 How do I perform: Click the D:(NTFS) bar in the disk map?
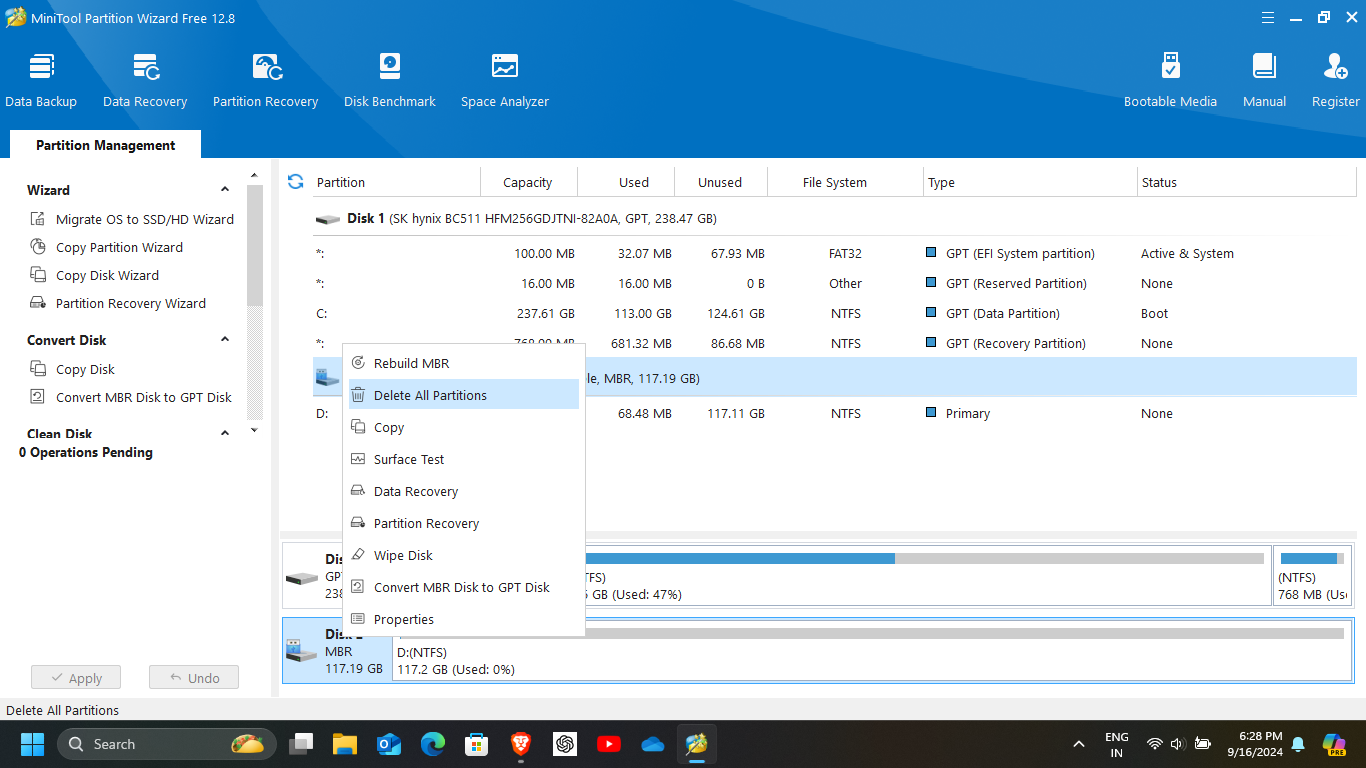point(871,651)
